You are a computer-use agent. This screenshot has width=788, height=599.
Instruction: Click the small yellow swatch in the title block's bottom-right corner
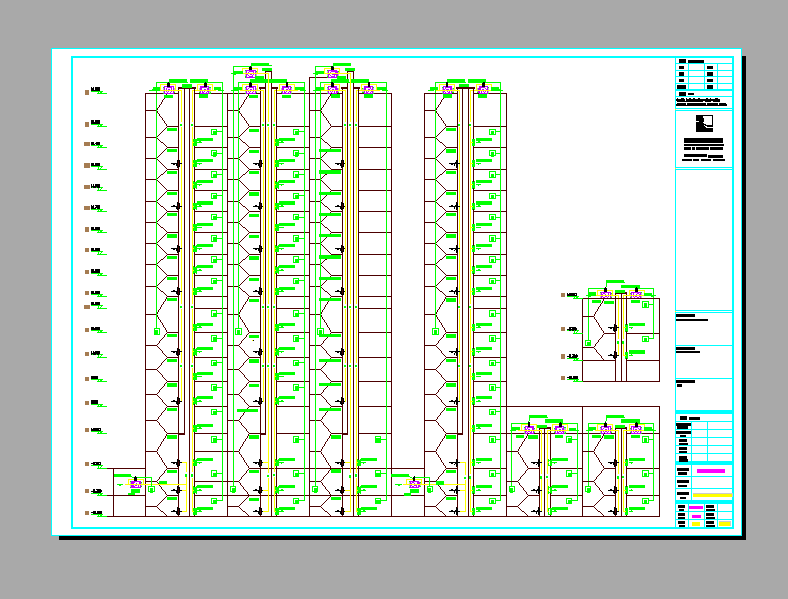(x=724, y=522)
